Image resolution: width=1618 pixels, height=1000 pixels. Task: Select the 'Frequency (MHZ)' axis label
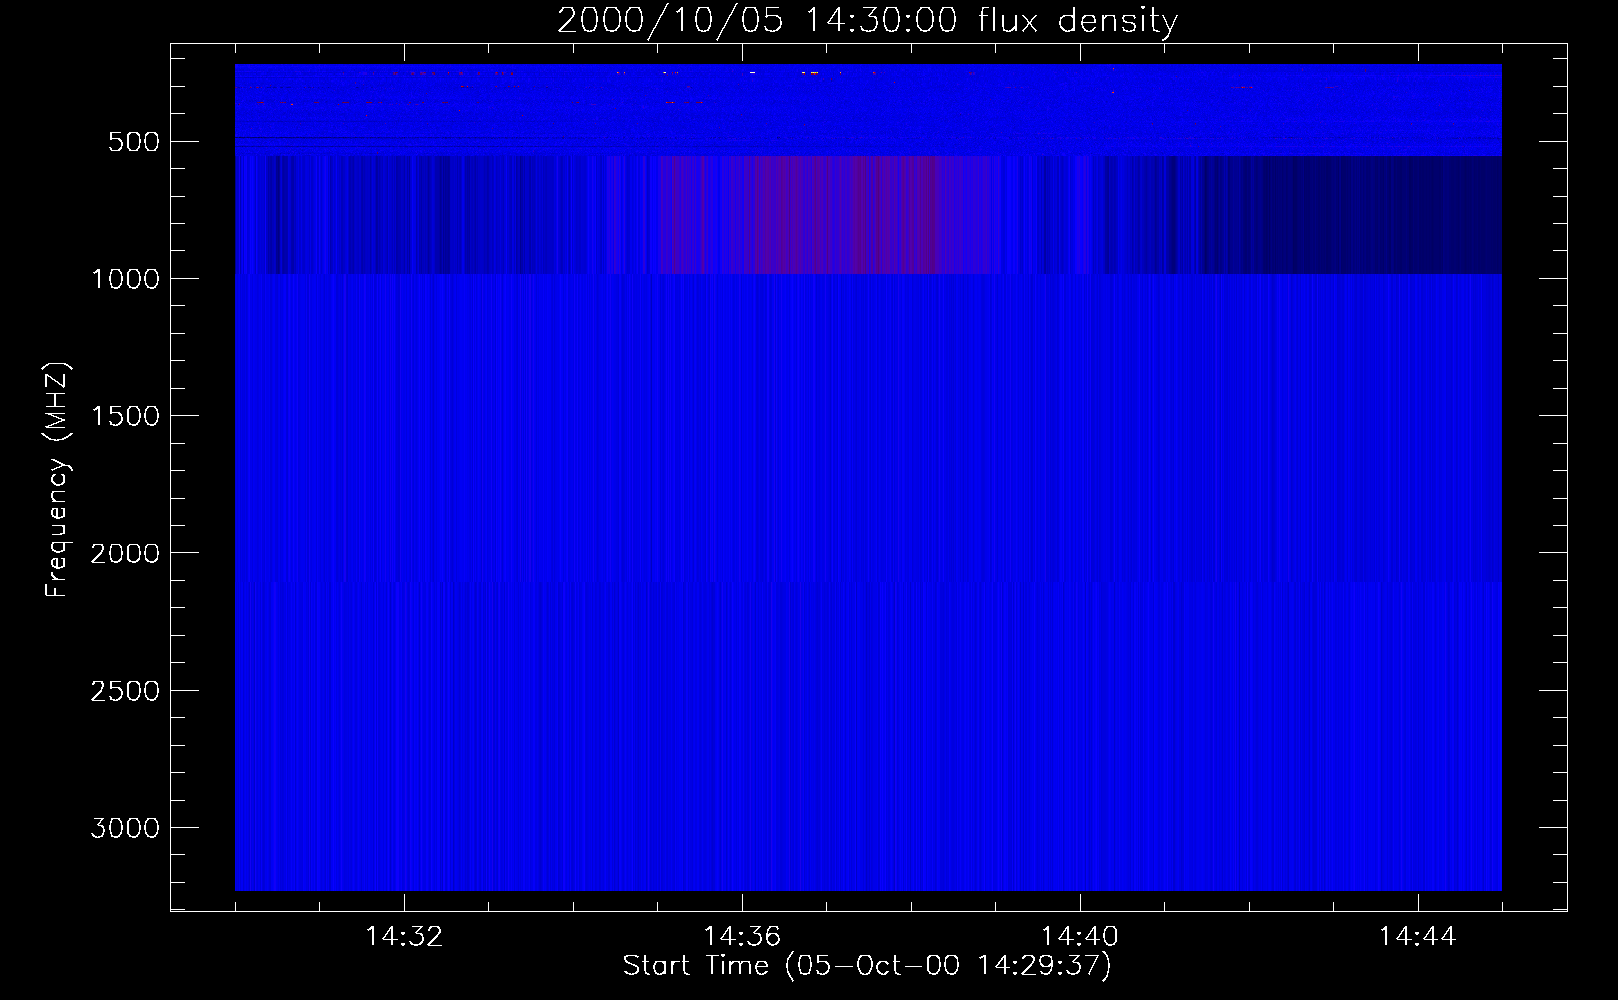coord(58,480)
